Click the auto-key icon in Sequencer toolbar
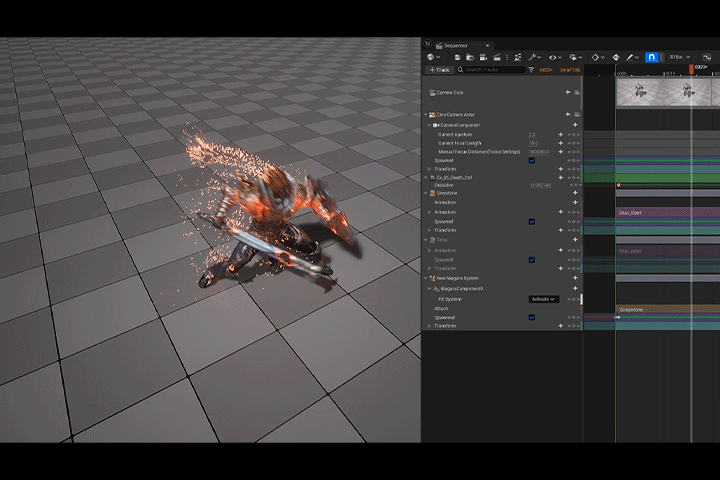The image size is (720, 480). click(x=616, y=57)
